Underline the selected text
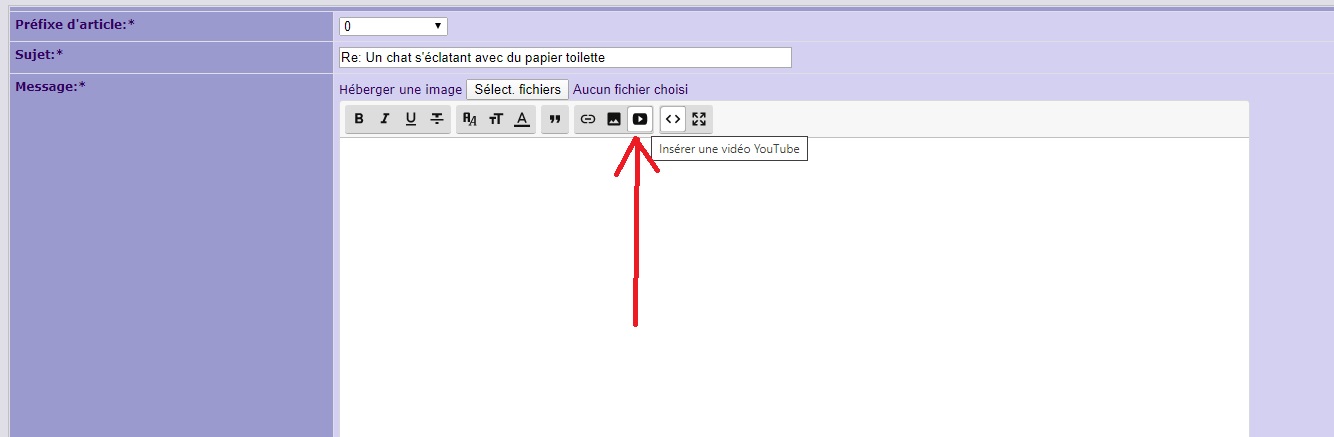 point(411,119)
